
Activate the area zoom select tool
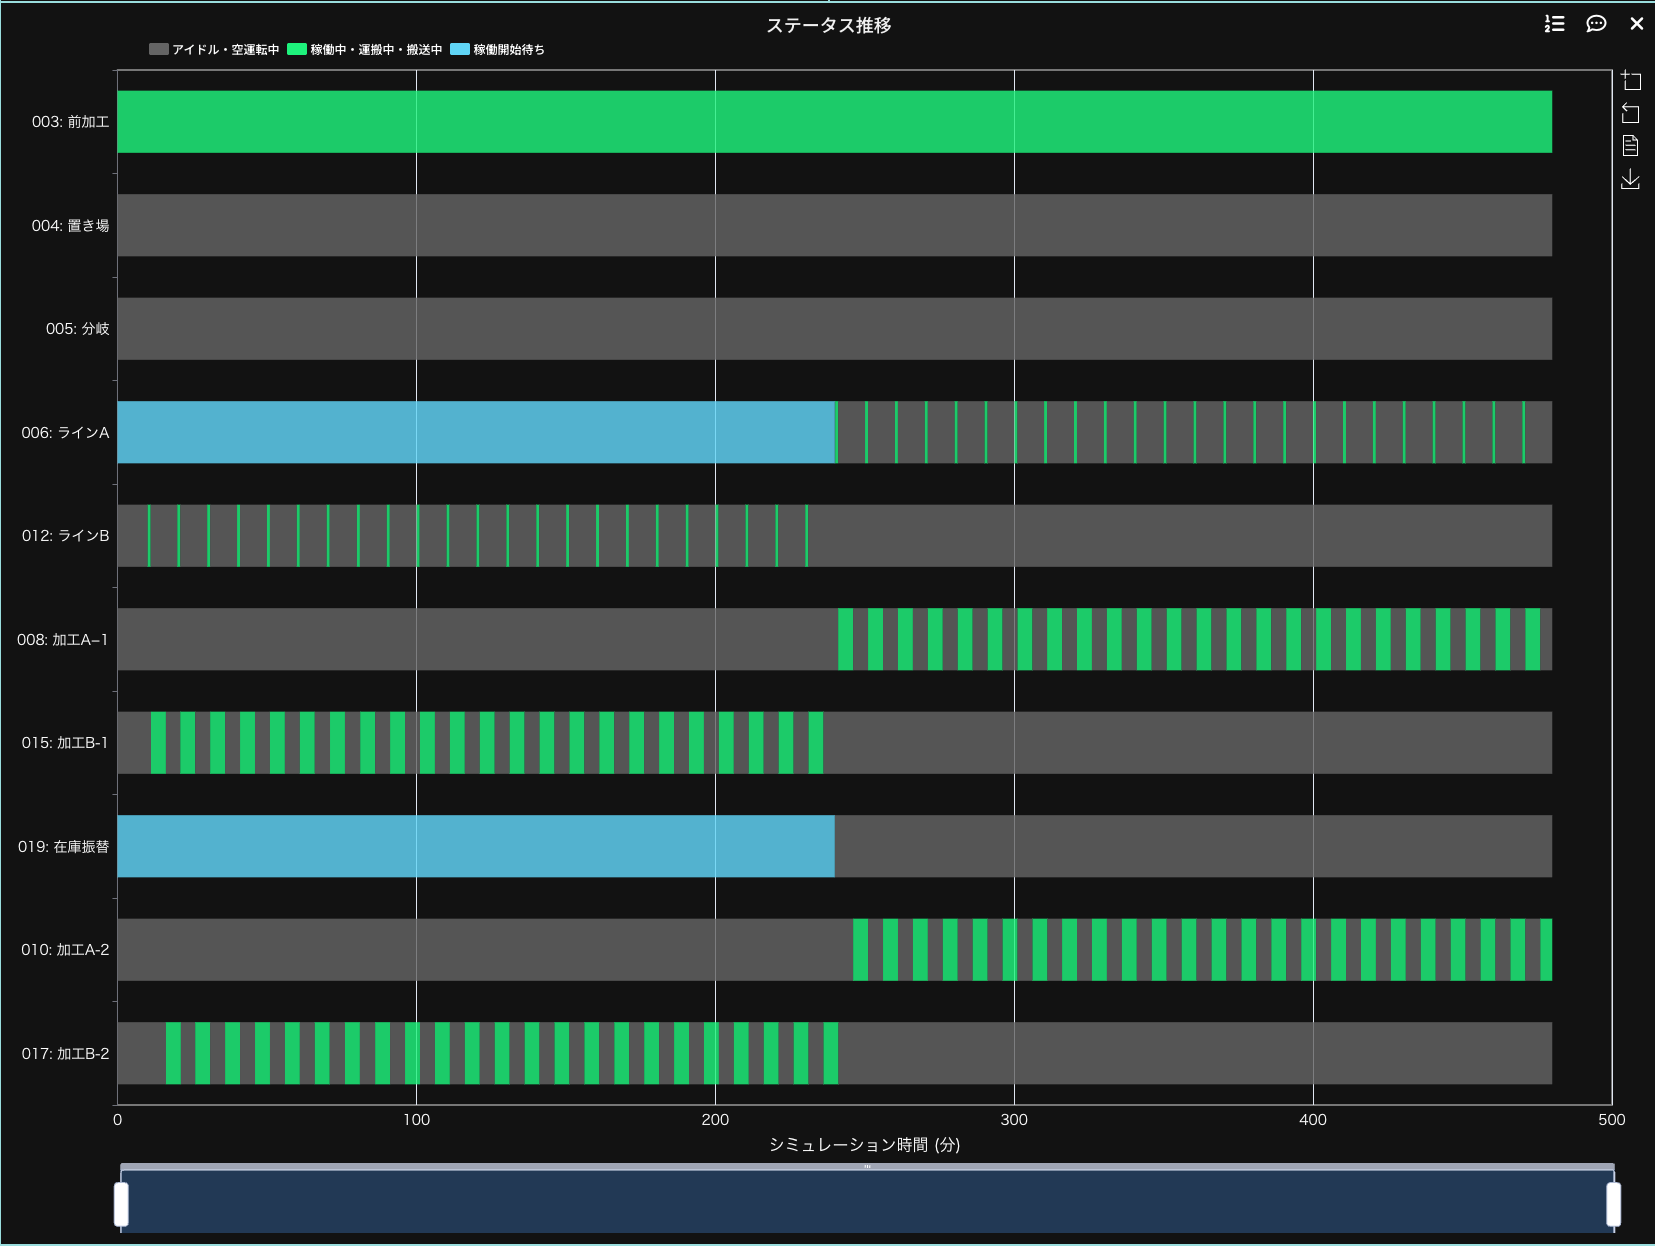[x=1631, y=81]
